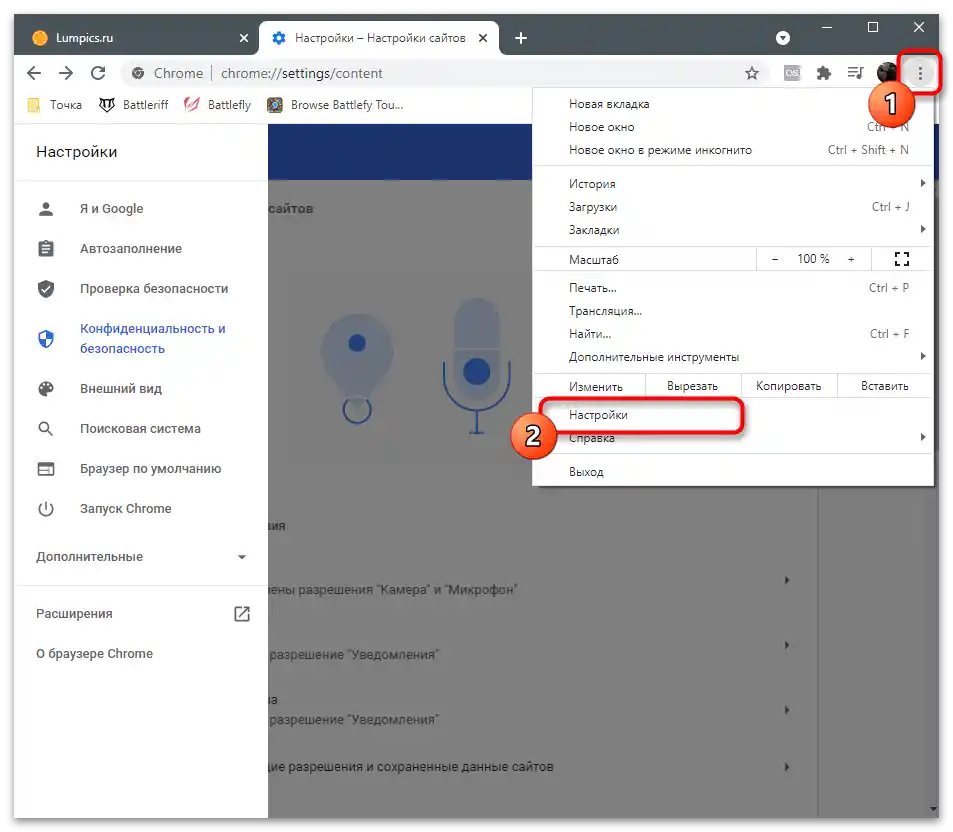Expand Дополнительные инструменты submenu
The width and height of the screenshot is (953, 832).
click(733, 357)
